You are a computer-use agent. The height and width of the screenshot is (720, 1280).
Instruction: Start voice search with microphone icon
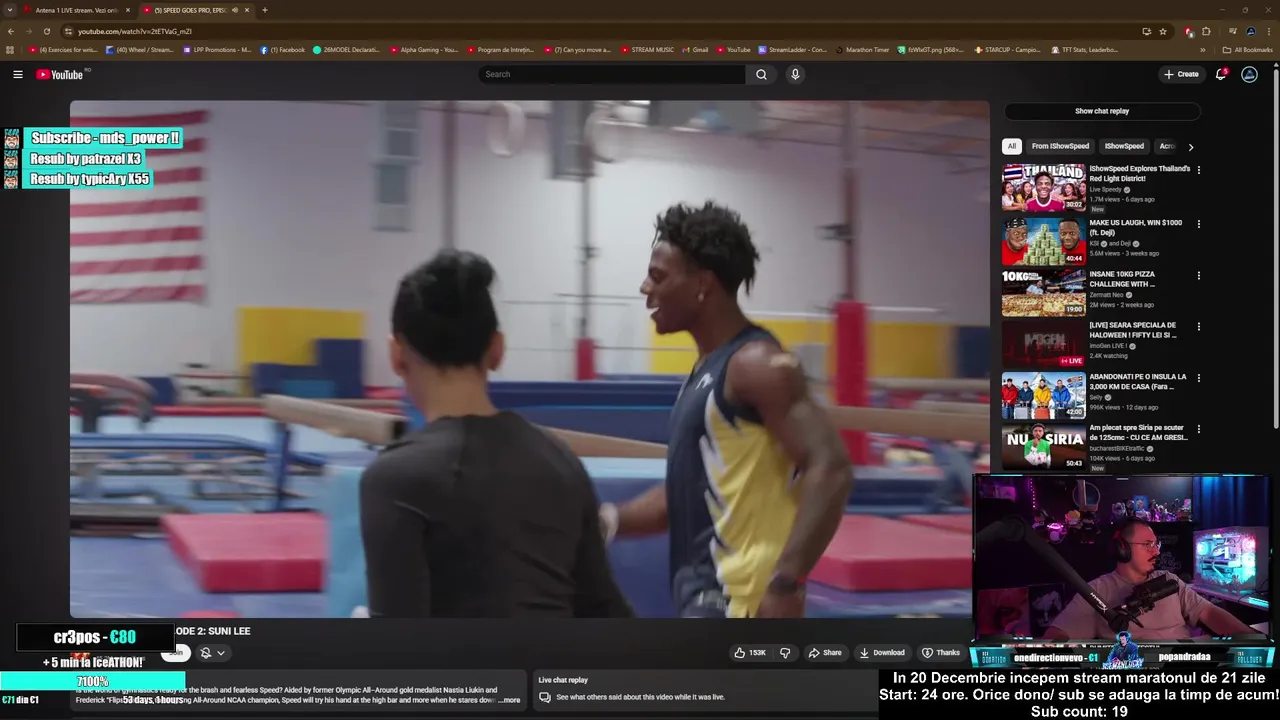click(795, 74)
